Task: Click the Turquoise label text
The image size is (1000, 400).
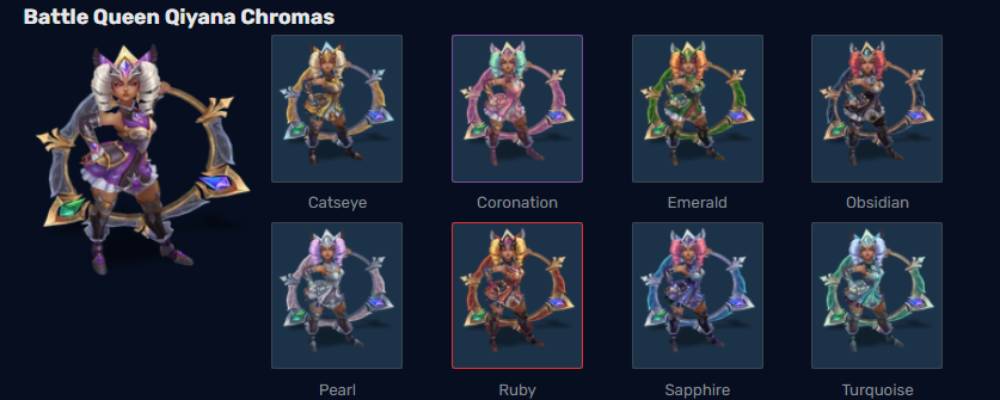Action: click(877, 390)
